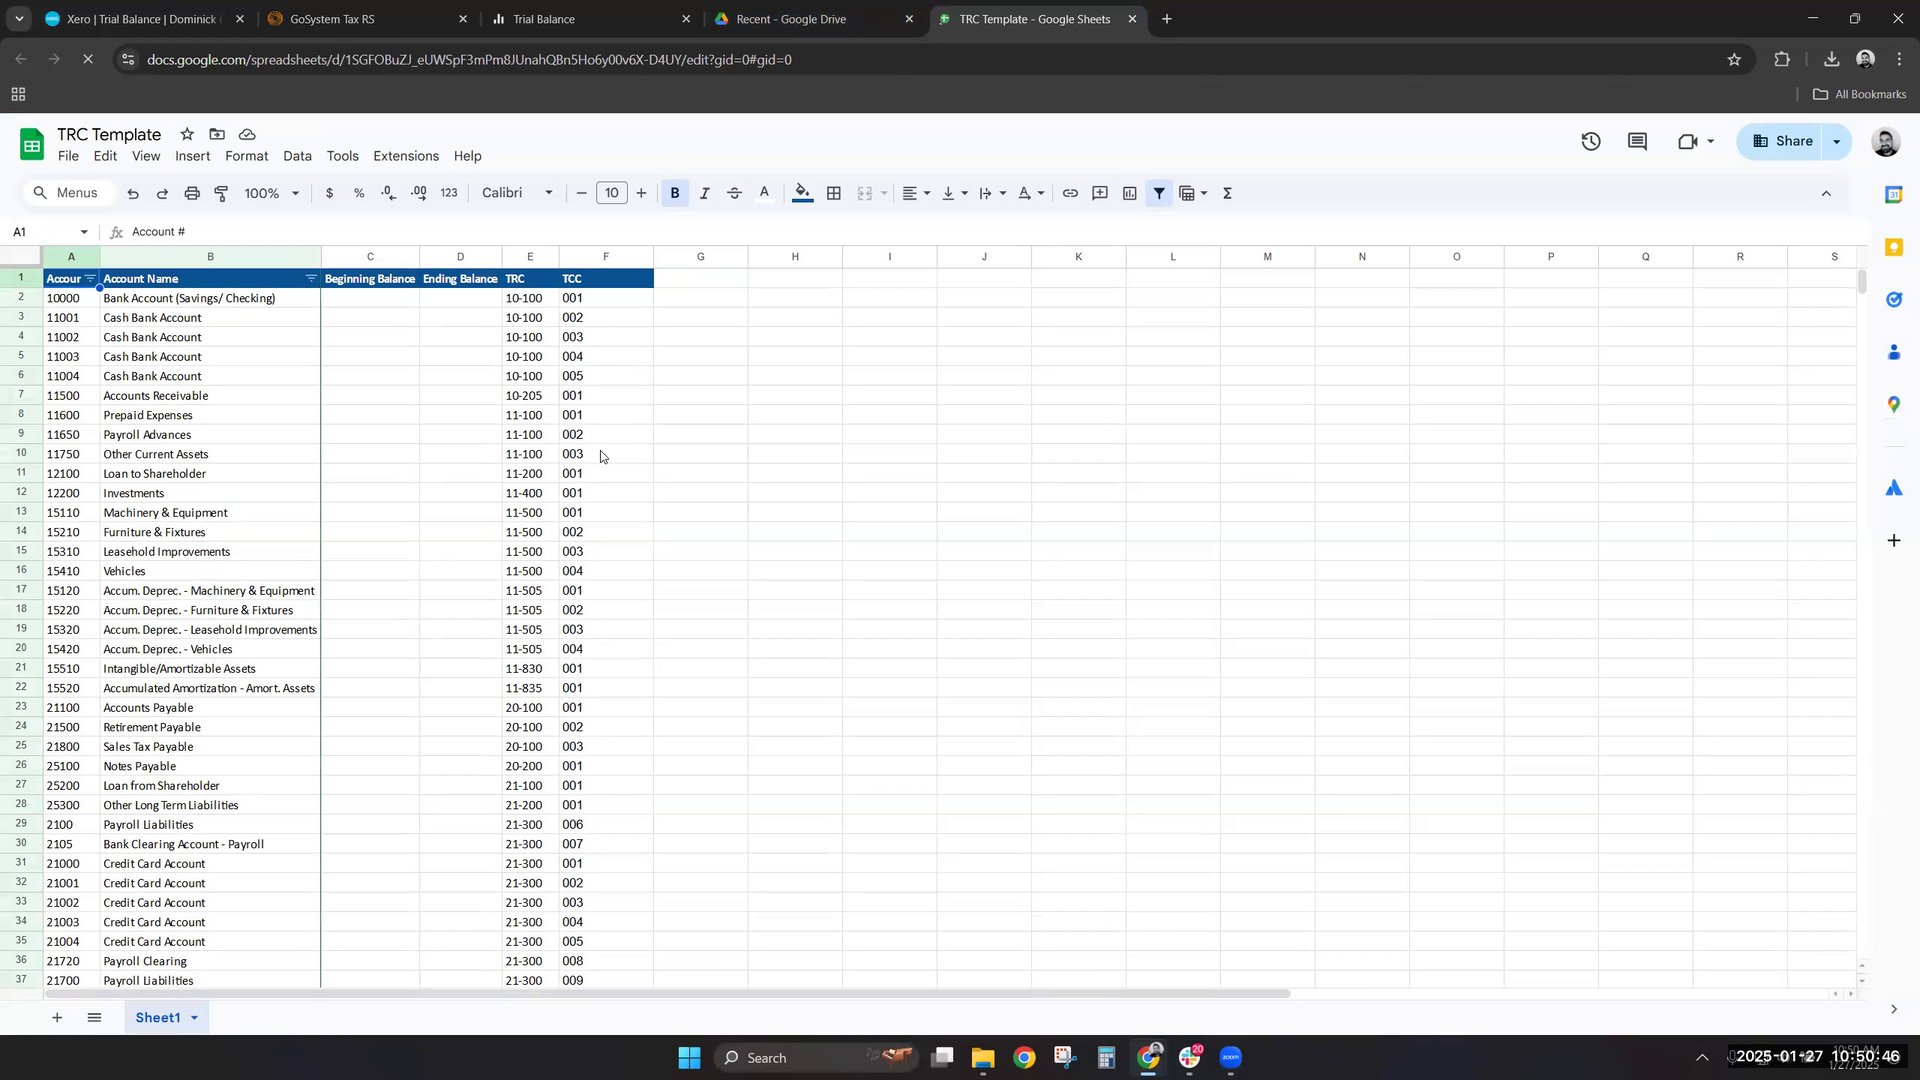The height and width of the screenshot is (1080, 1920).
Task: Click the insert chart icon
Action: coord(1129,193)
